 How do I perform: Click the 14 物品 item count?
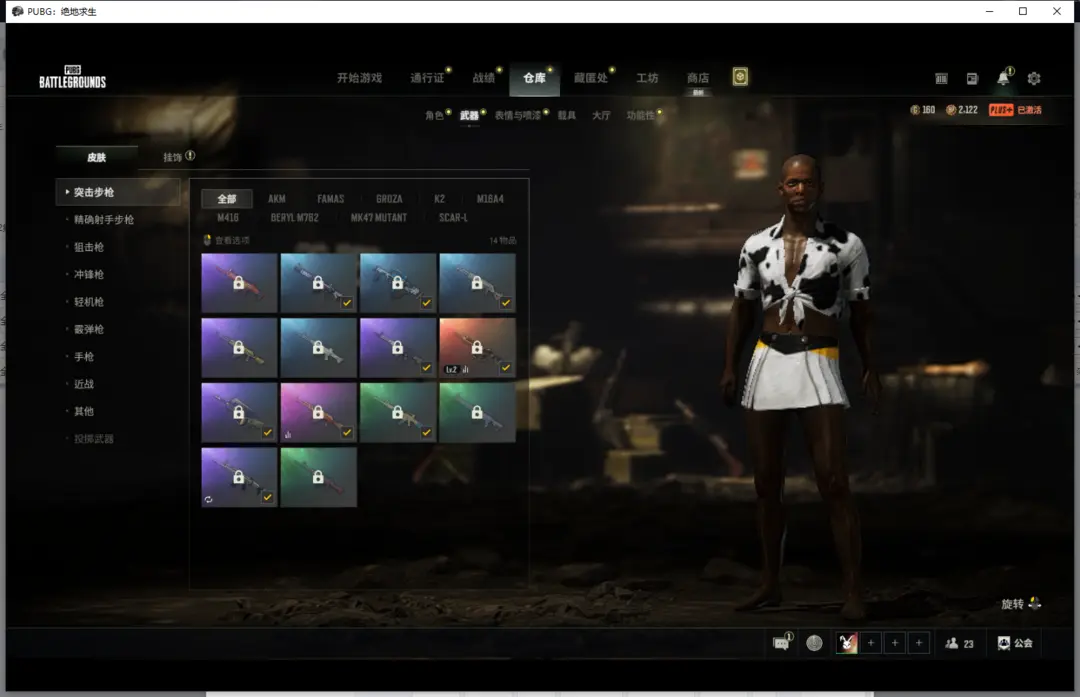click(503, 240)
